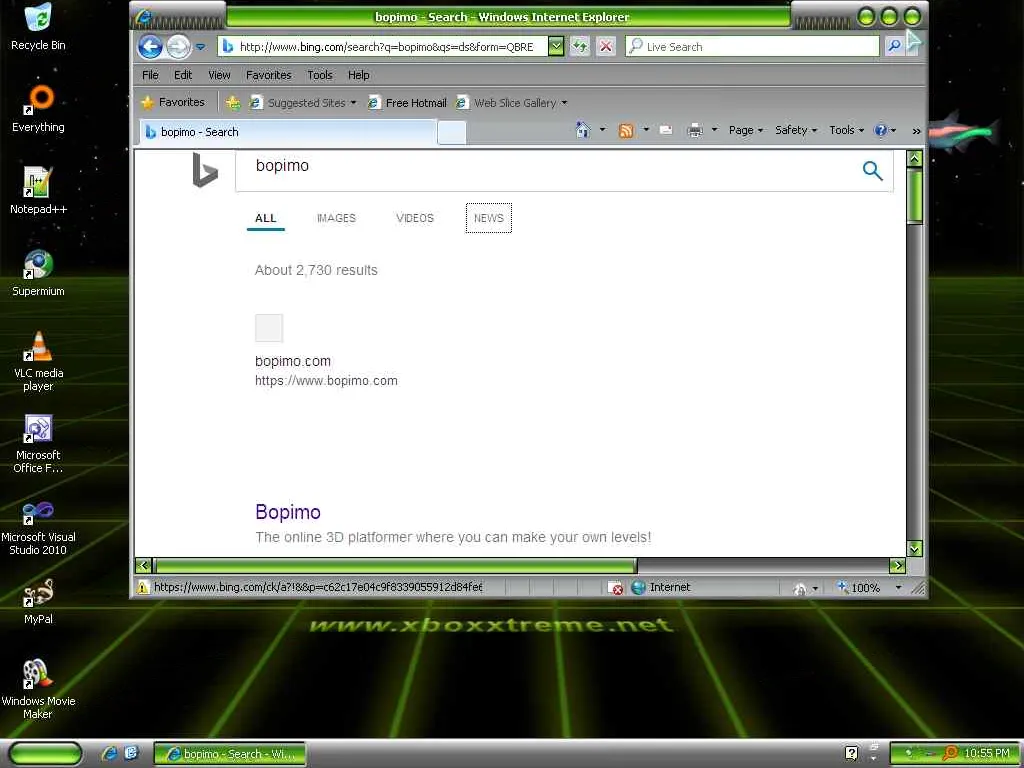Open the recent pages dropdown arrow

pyautogui.click(x=200, y=47)
